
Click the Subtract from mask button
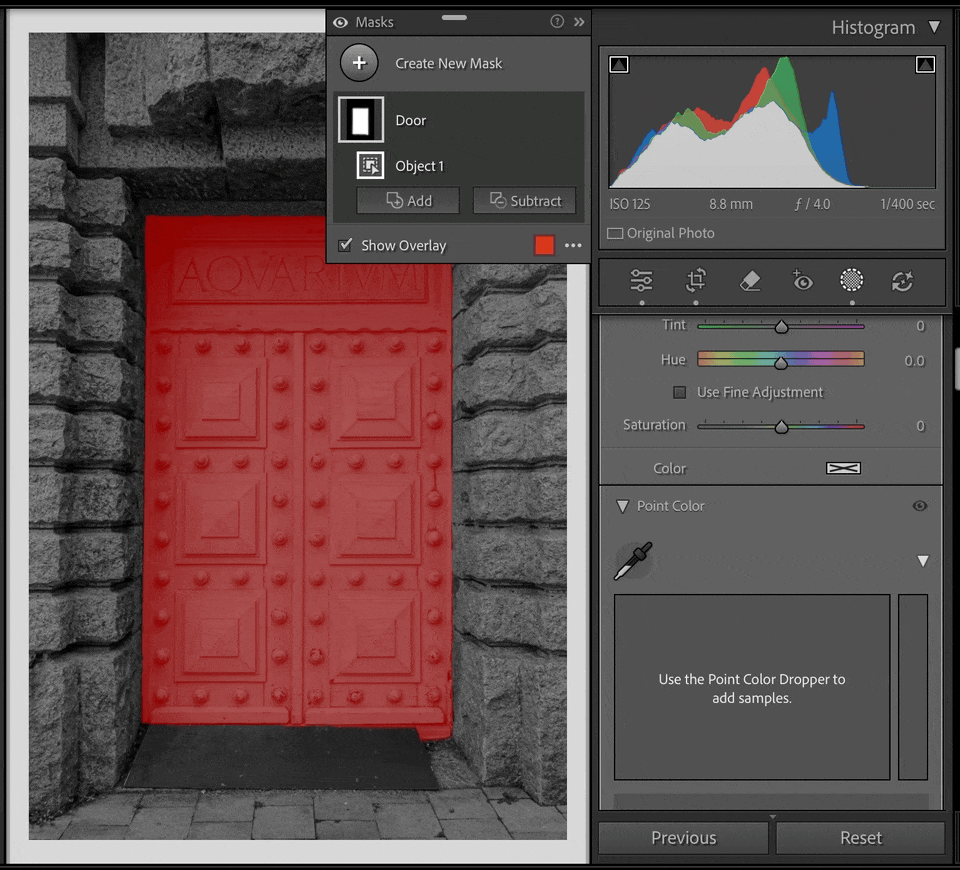pyautogui.click(x=524, y=201)
